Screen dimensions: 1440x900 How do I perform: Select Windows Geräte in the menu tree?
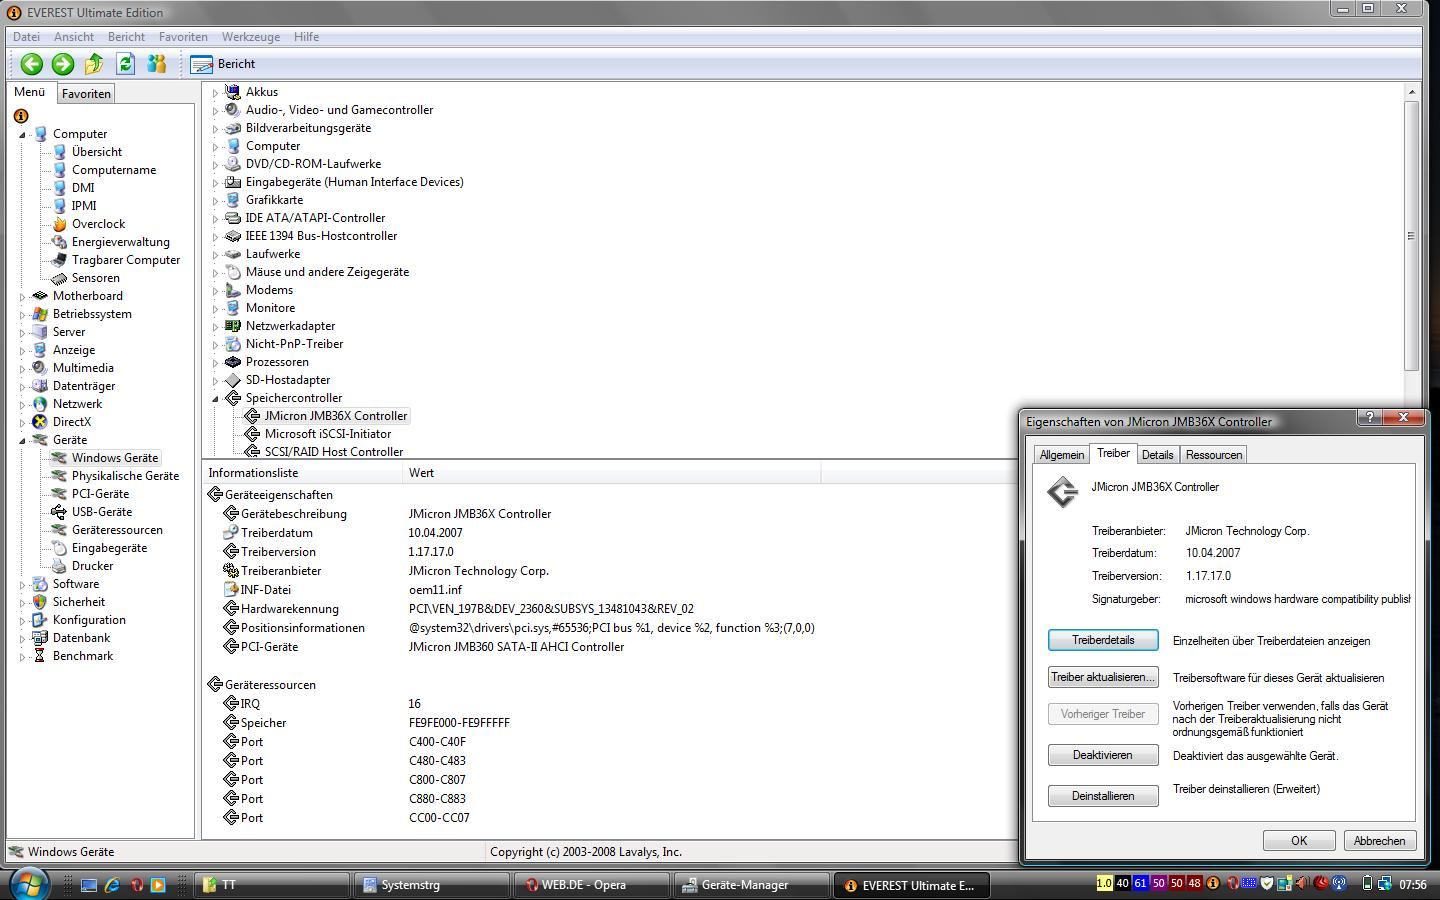click(x=114, y=458)
